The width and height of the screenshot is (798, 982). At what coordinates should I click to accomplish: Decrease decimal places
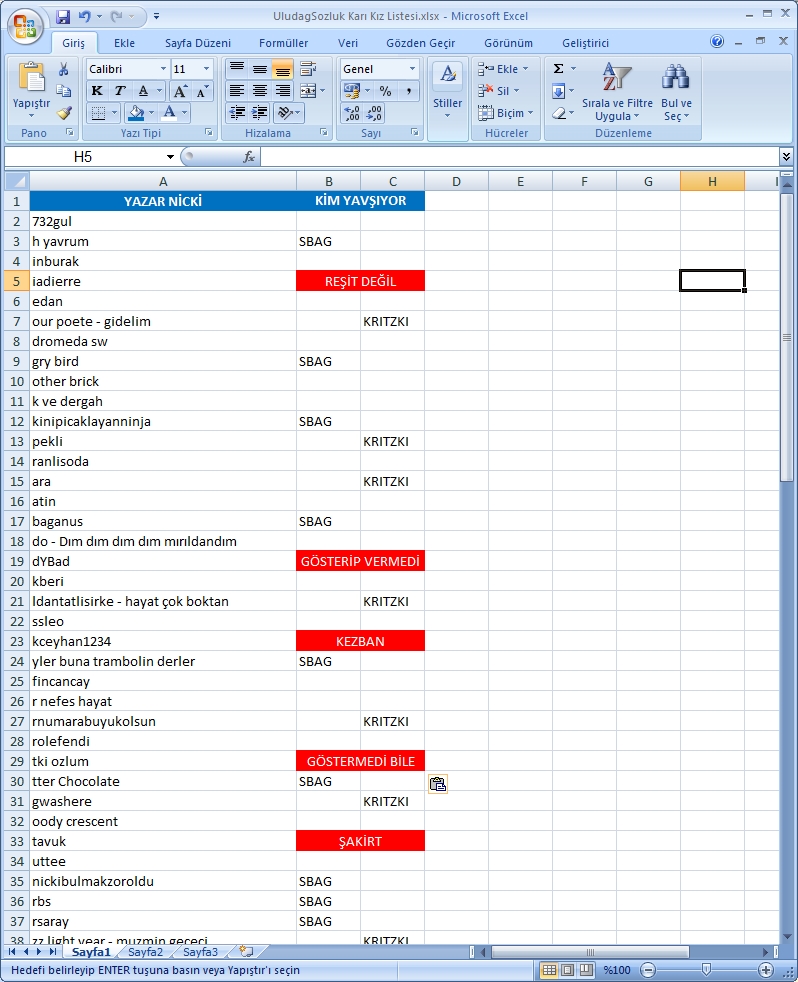tap(374, 113)
